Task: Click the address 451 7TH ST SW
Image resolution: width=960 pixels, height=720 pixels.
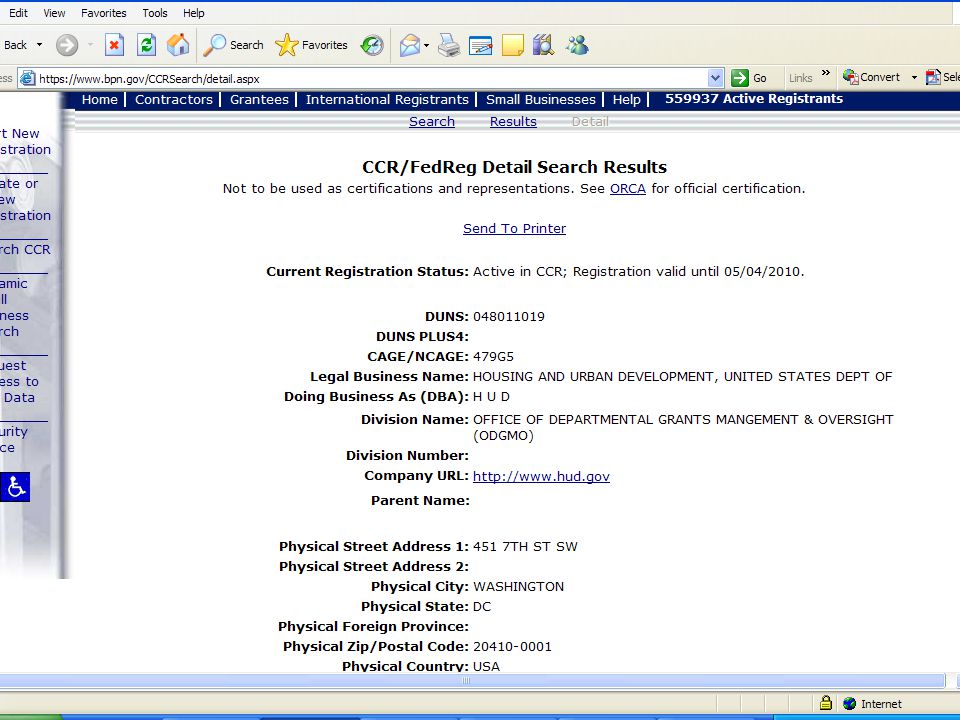Action: pyautogui.click(x=525, y=547)
